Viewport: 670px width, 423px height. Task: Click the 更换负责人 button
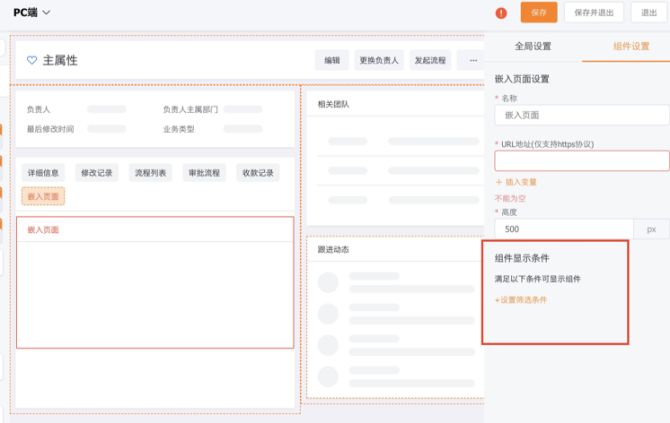coord(379,60)
